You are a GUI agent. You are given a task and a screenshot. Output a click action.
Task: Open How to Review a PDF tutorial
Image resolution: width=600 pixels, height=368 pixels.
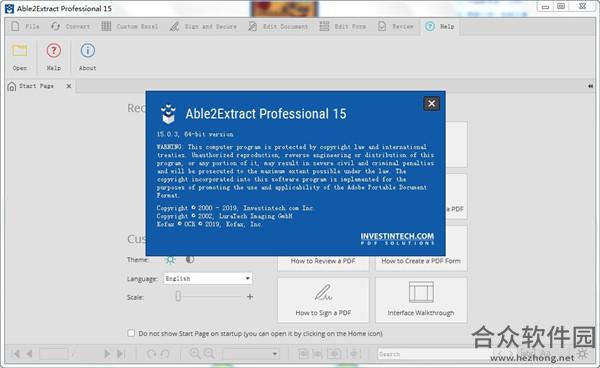click(323, 261)
